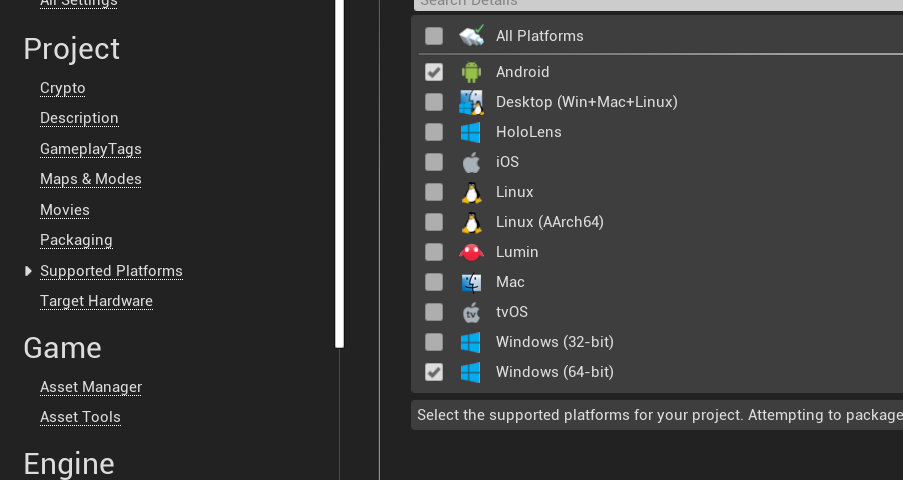This screenshot has height=480, width=903.
Task: Uncheck the Windows (64-bit) checkbox
Action: (x=434, y=372)
